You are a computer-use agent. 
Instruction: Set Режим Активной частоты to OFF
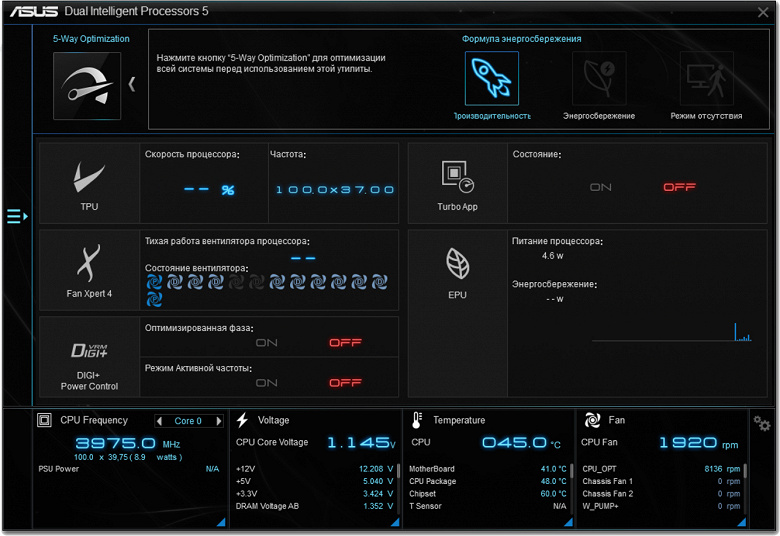[345, 383]
